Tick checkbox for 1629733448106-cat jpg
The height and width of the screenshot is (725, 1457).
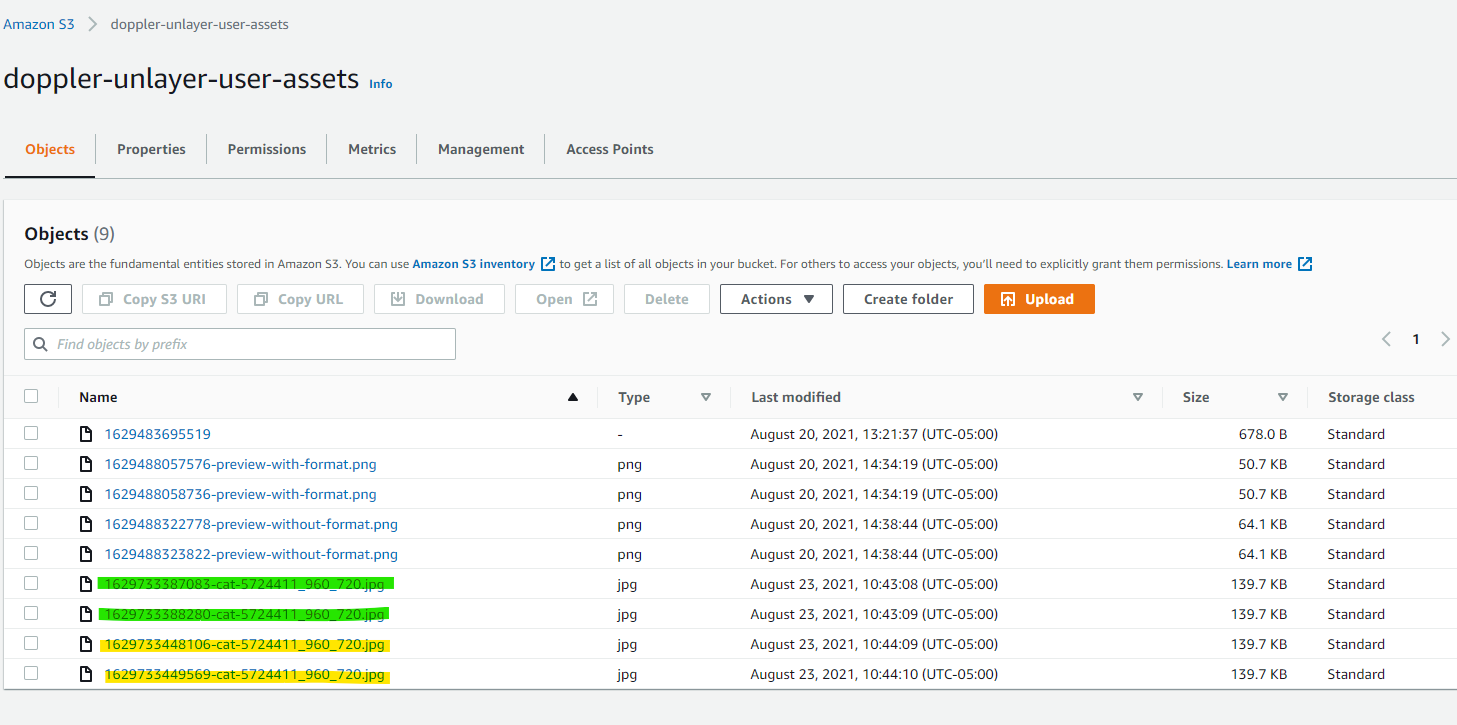click(31, 643)
